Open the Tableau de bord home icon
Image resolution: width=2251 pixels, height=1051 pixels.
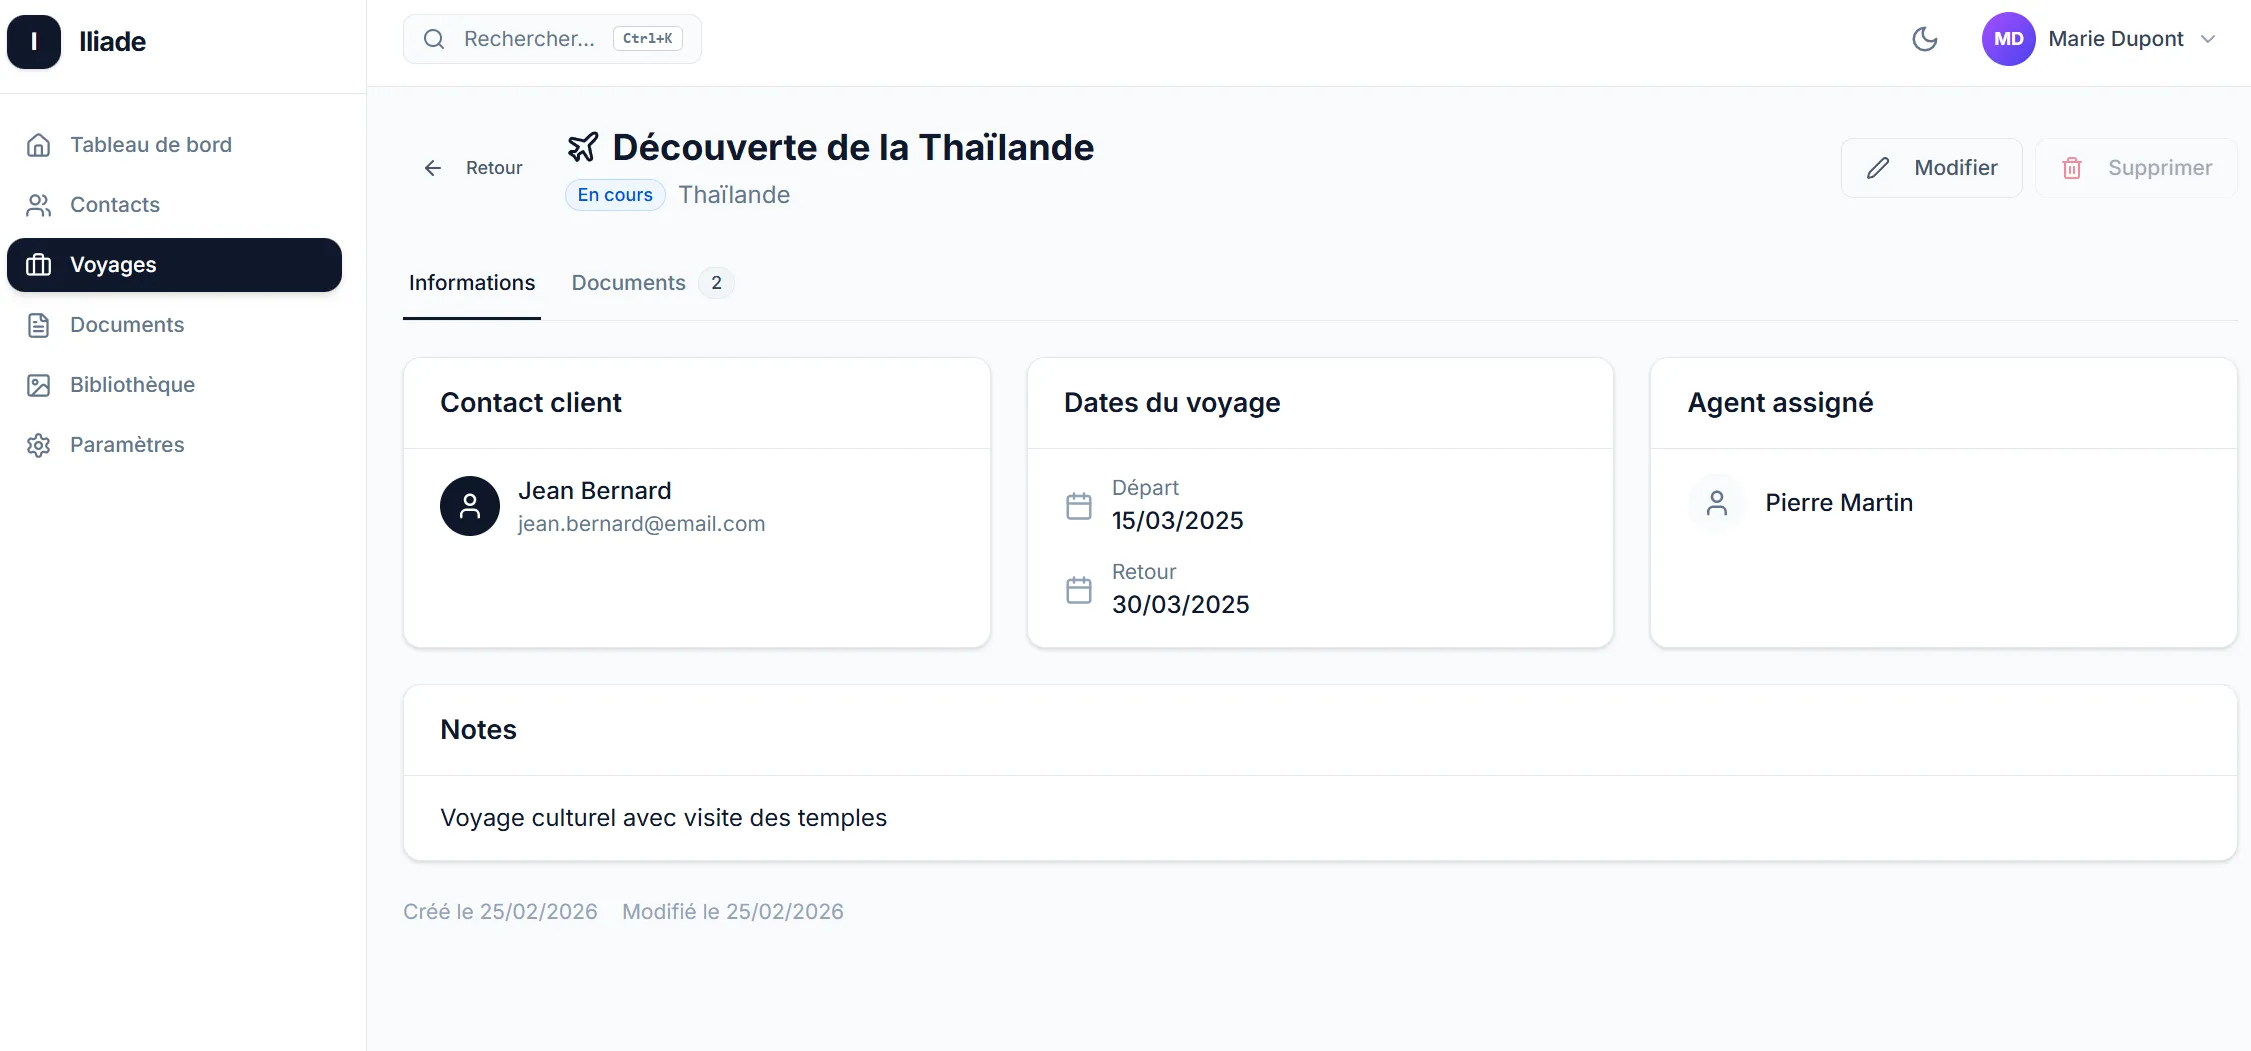click(38, 144)
